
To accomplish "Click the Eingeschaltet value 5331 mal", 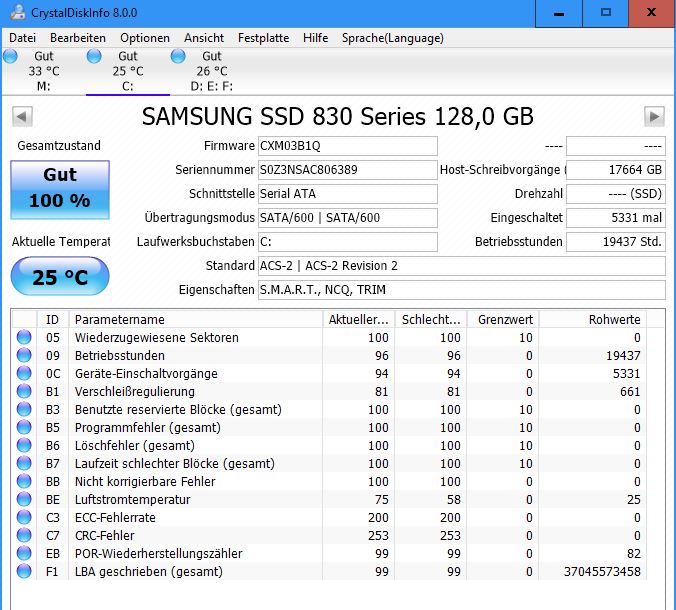I will point(616,218).
